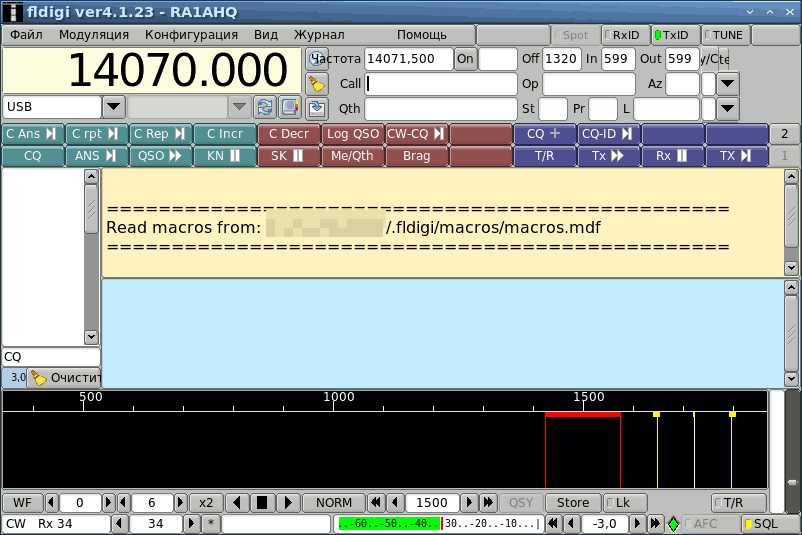Image resolution: width=802 pixels, height=535 pixels.
Task: Open the Помощь menu
Action: tap(421, 35)
